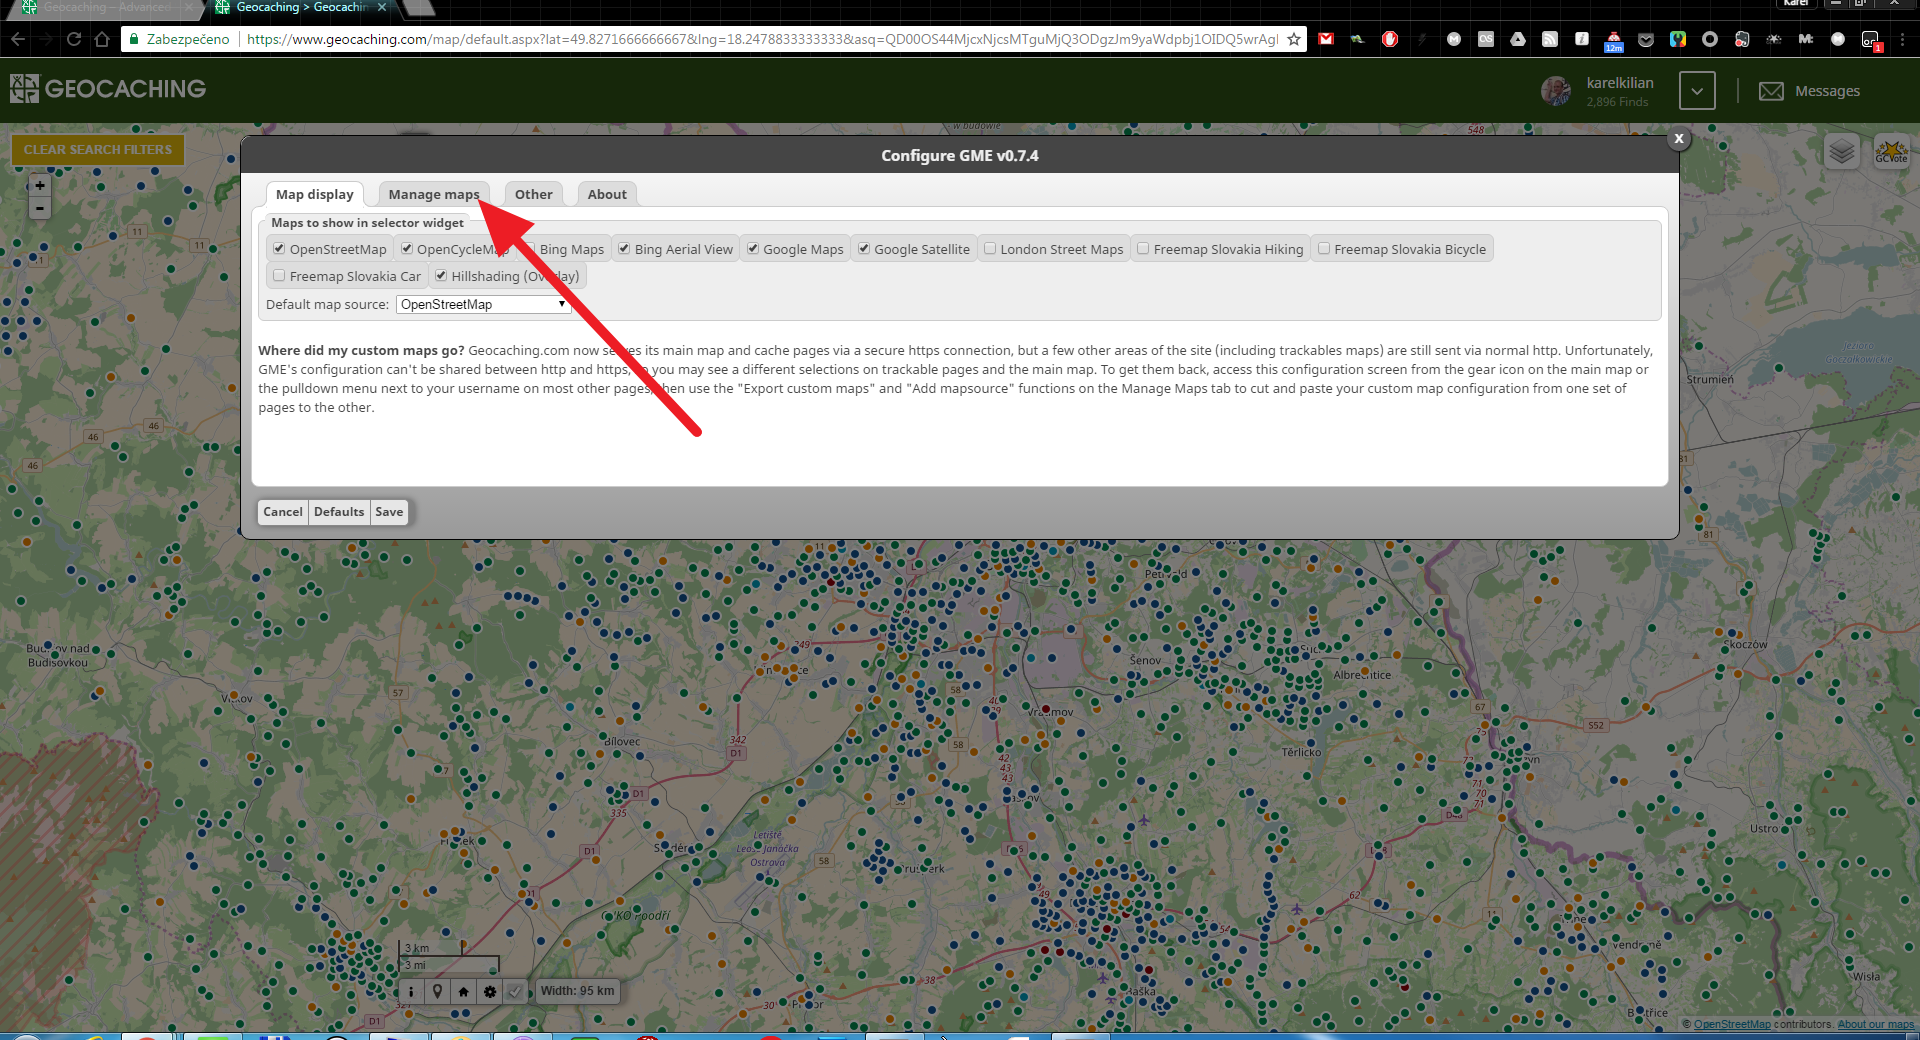The image size is (1920, 1040).
Task: Select the active Geocaching map browser tab
Action: (302, 8)
